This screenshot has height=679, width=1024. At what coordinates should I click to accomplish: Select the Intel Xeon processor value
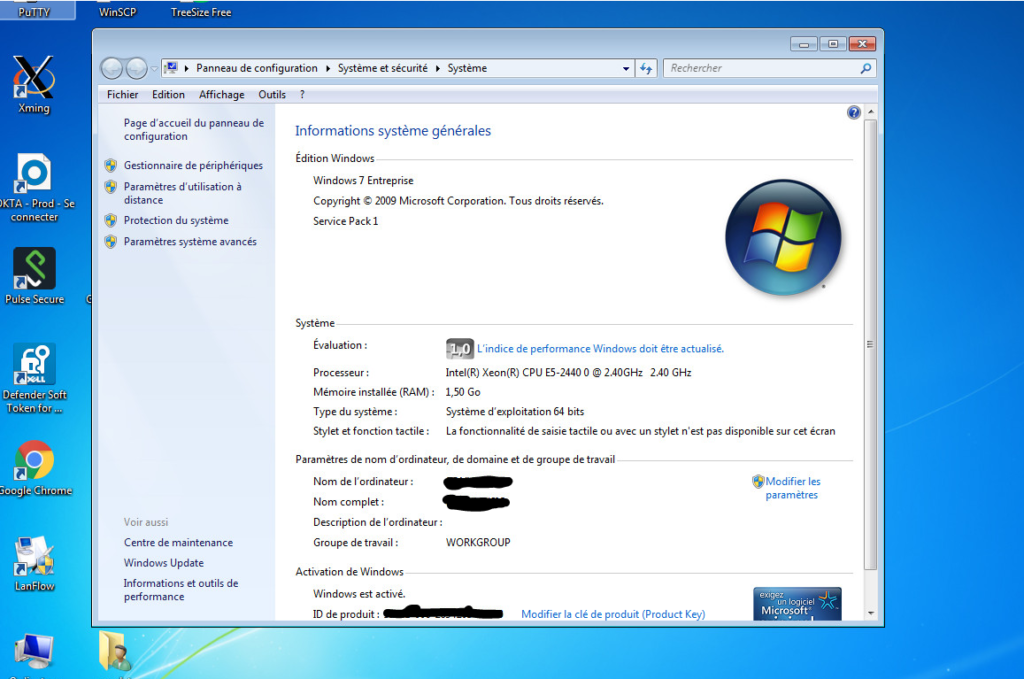tap(568, 372)
